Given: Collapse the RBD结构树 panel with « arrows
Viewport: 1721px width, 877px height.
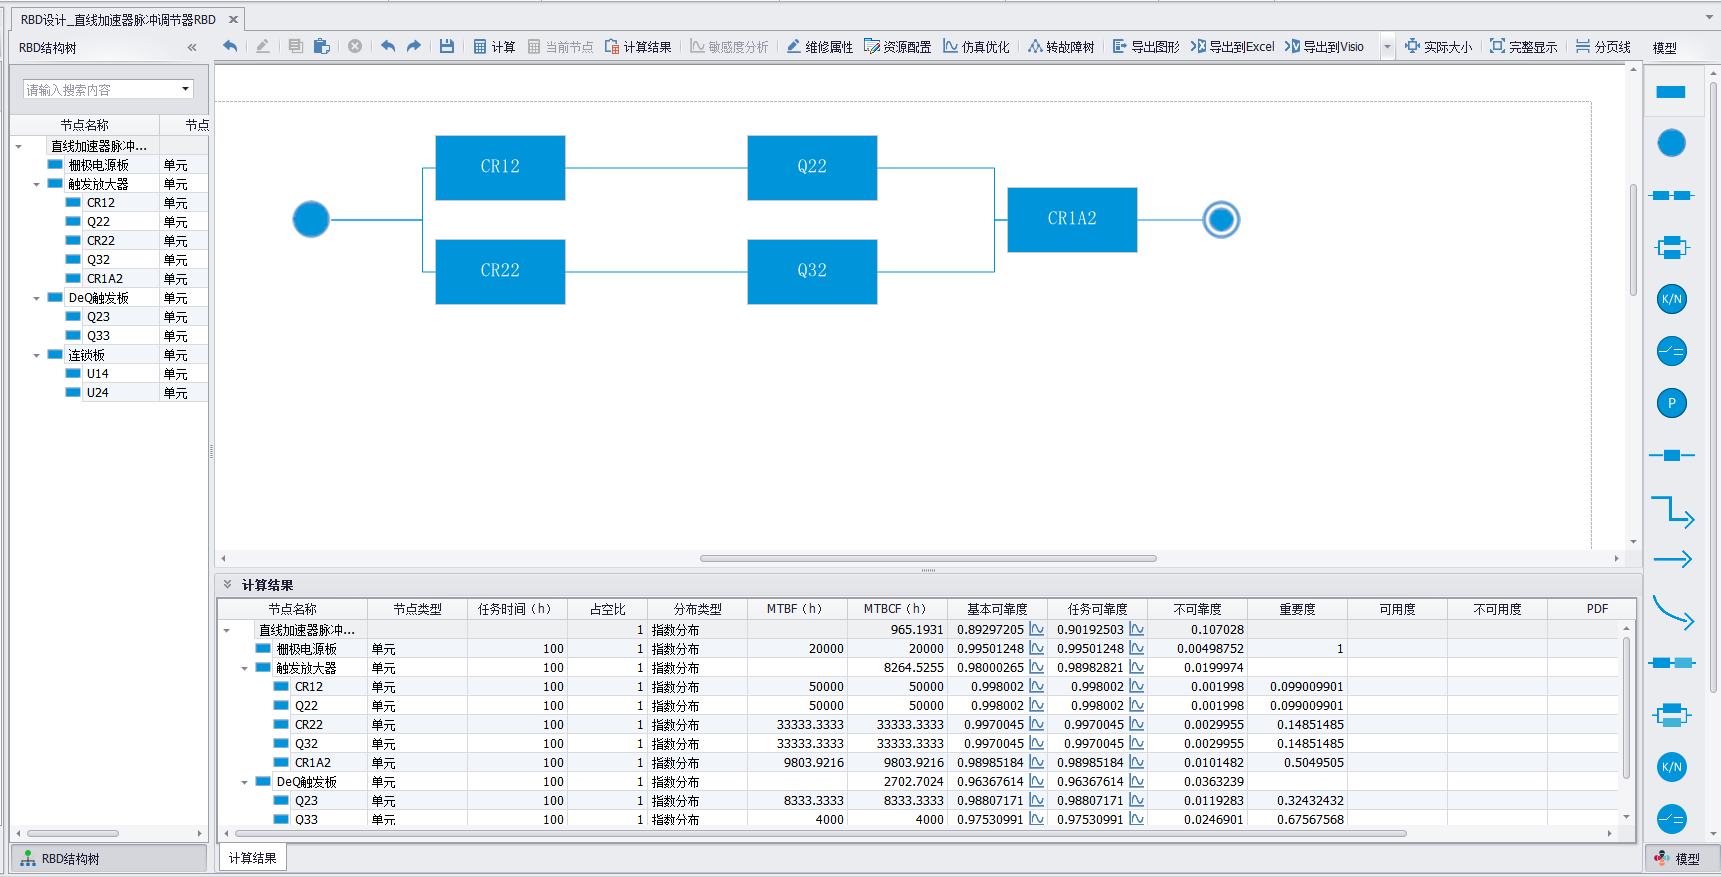Looking at the screenshot, I should [x=192, y=47].
